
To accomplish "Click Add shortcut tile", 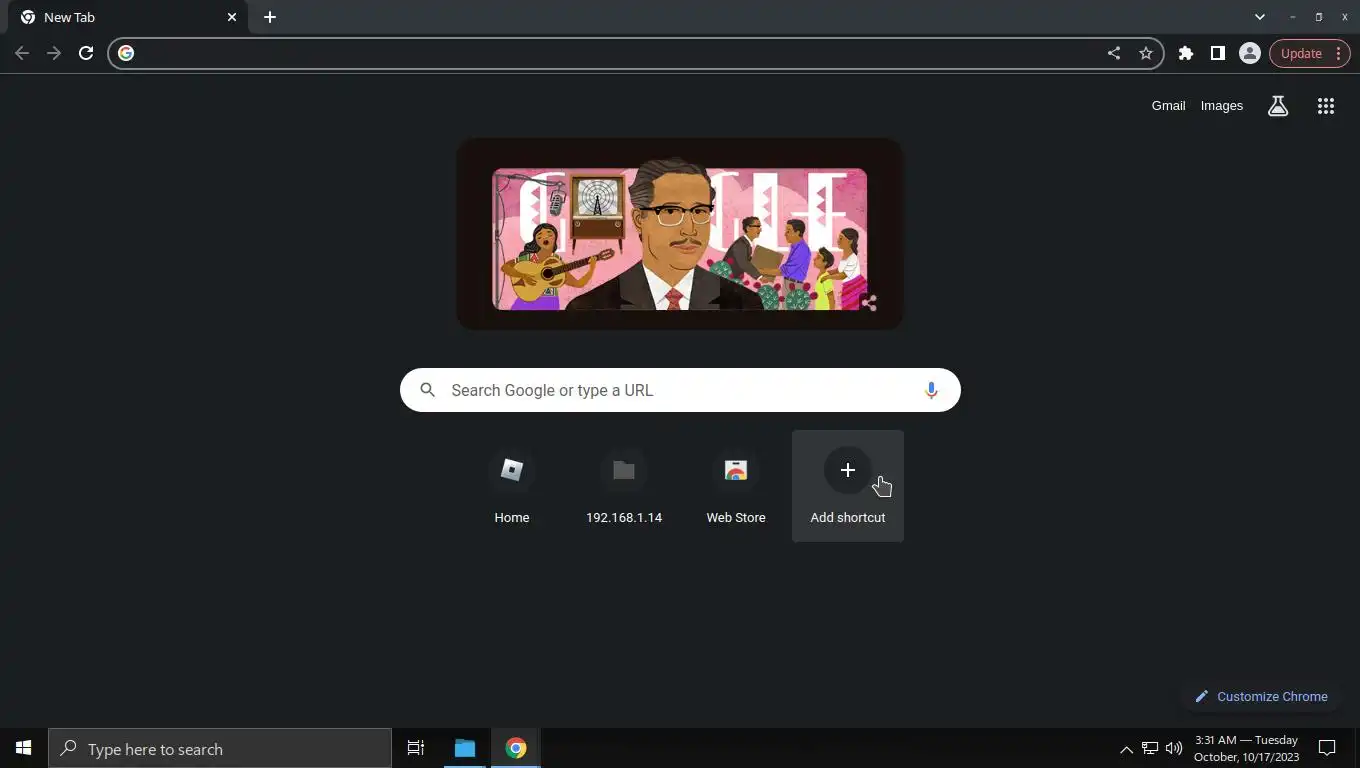I will click(x=848, y=487).
